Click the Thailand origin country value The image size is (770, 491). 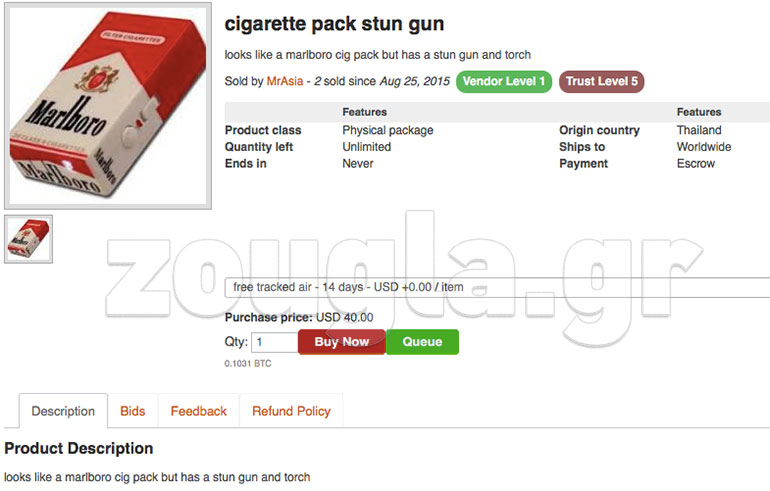[x=699, y=130]
